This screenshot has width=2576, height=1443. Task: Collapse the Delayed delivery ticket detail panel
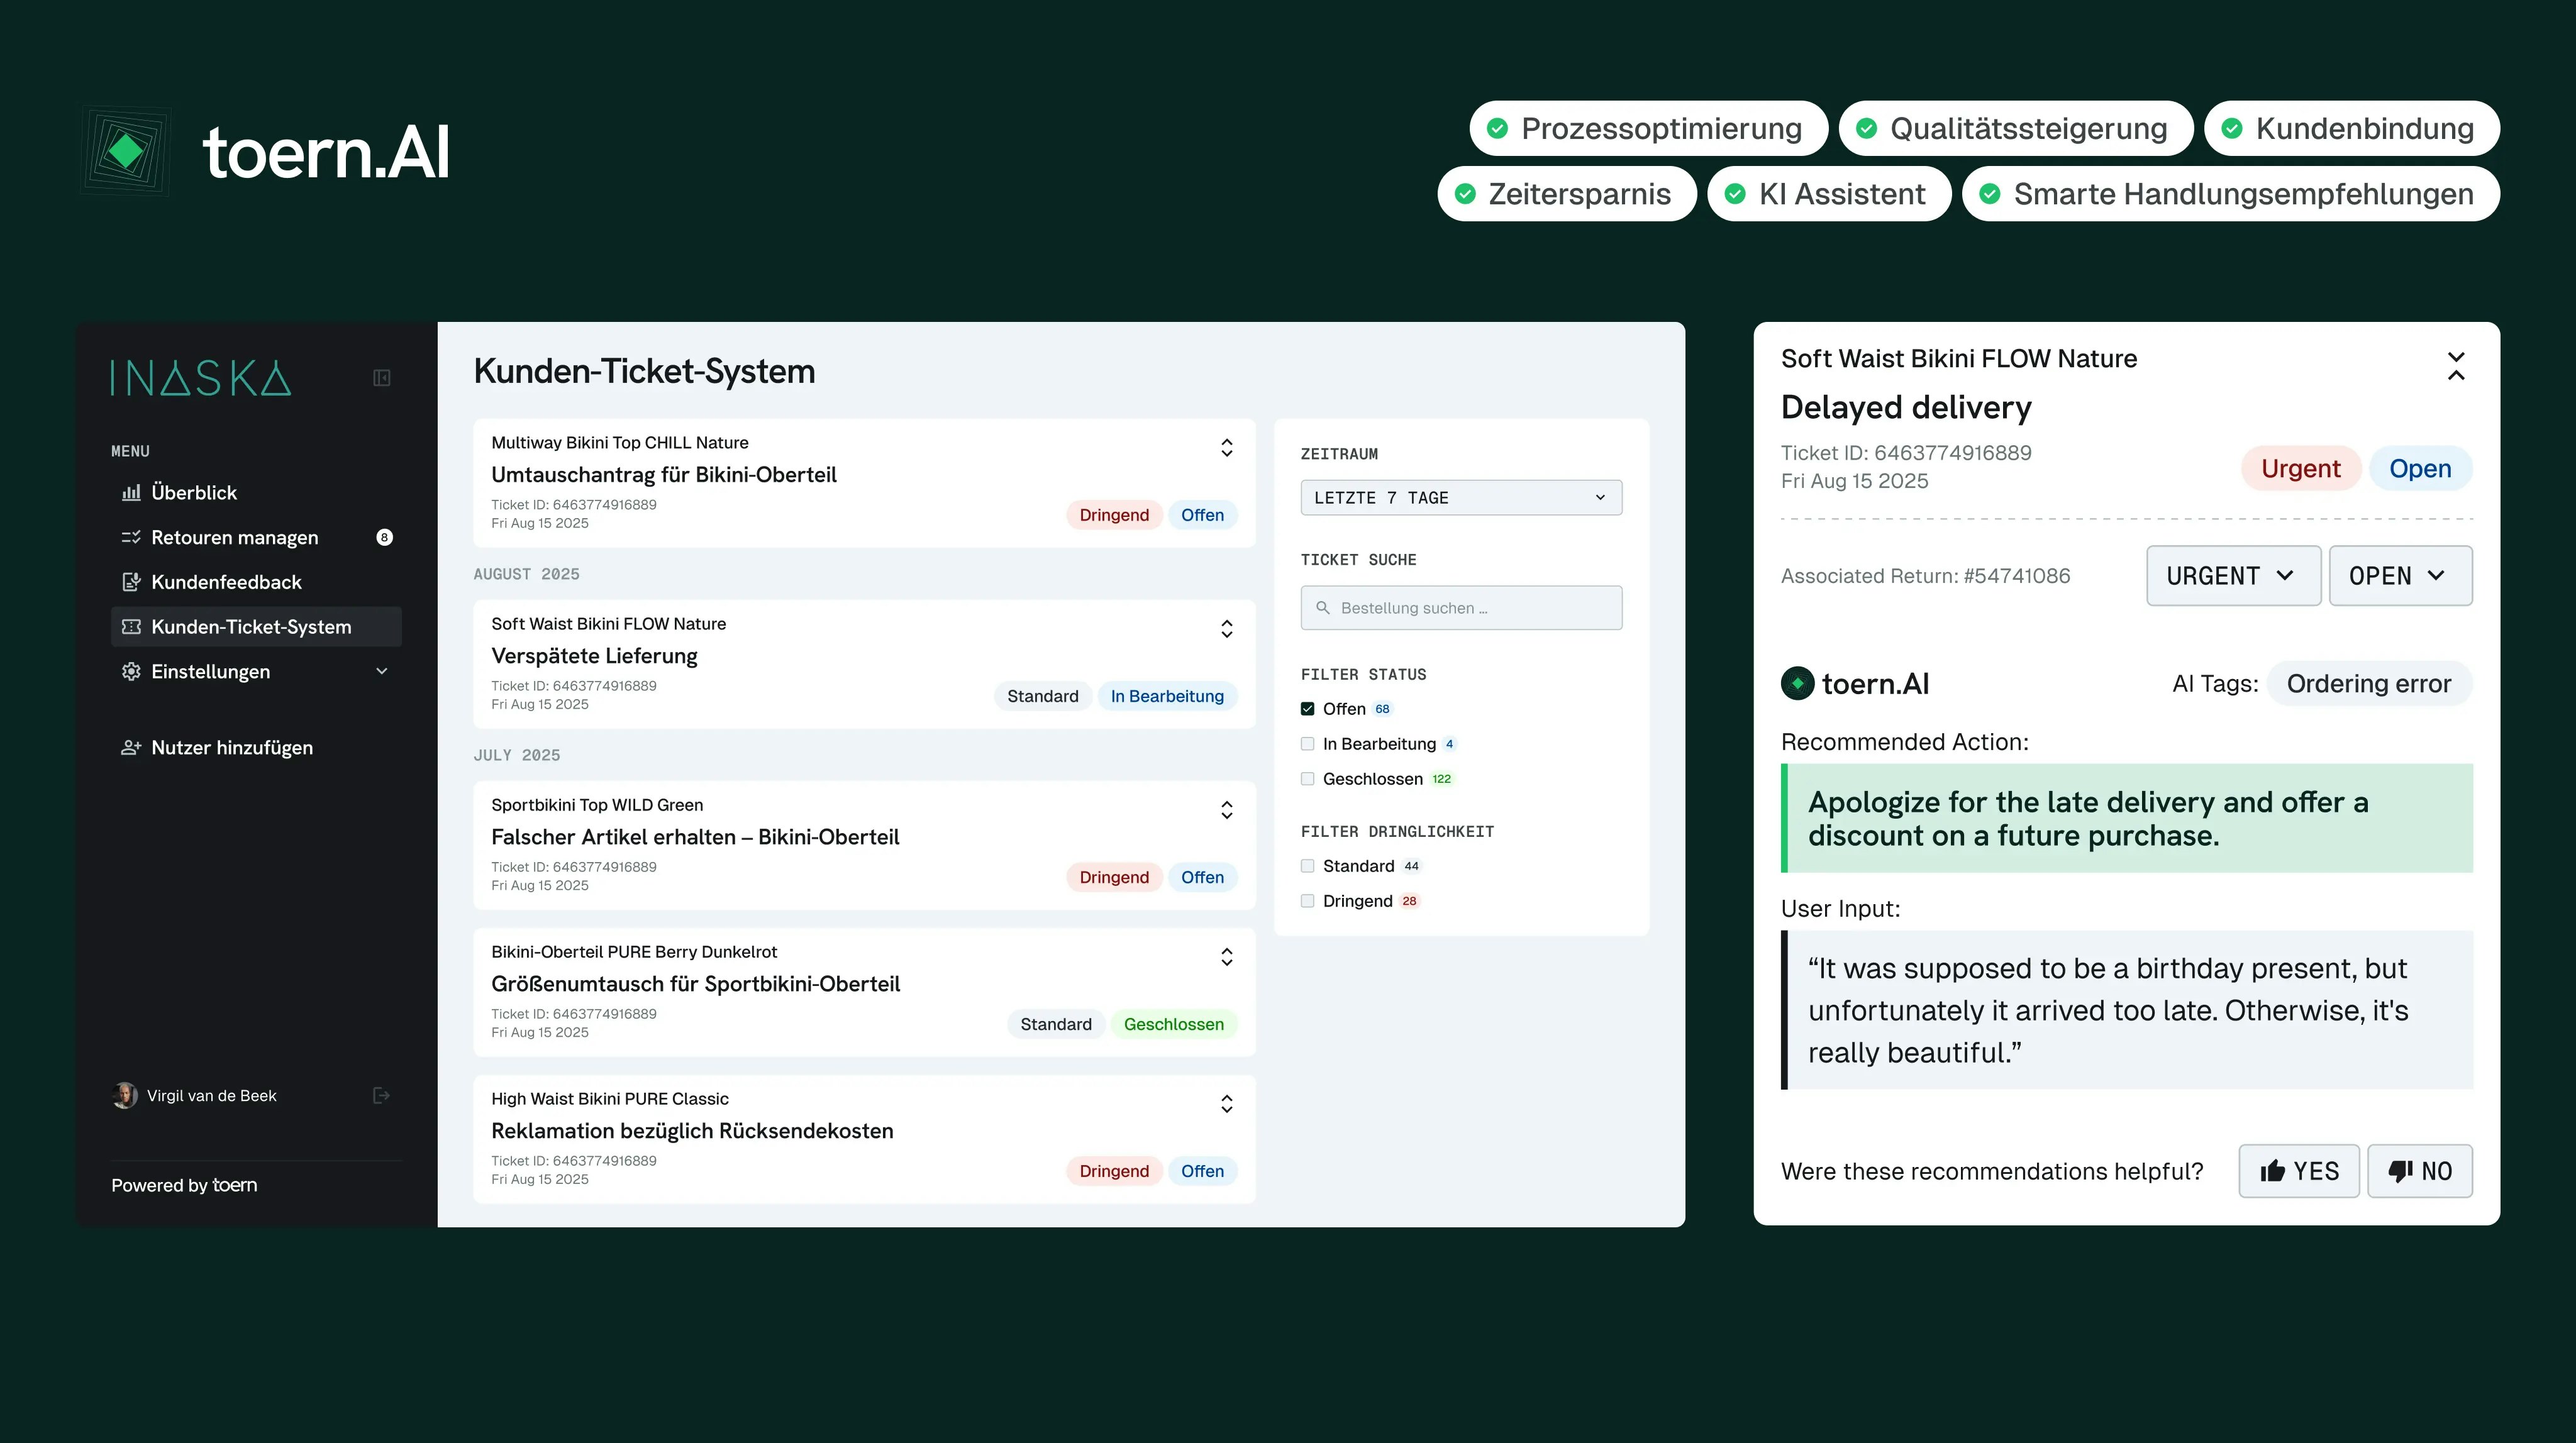point(2455,366)
